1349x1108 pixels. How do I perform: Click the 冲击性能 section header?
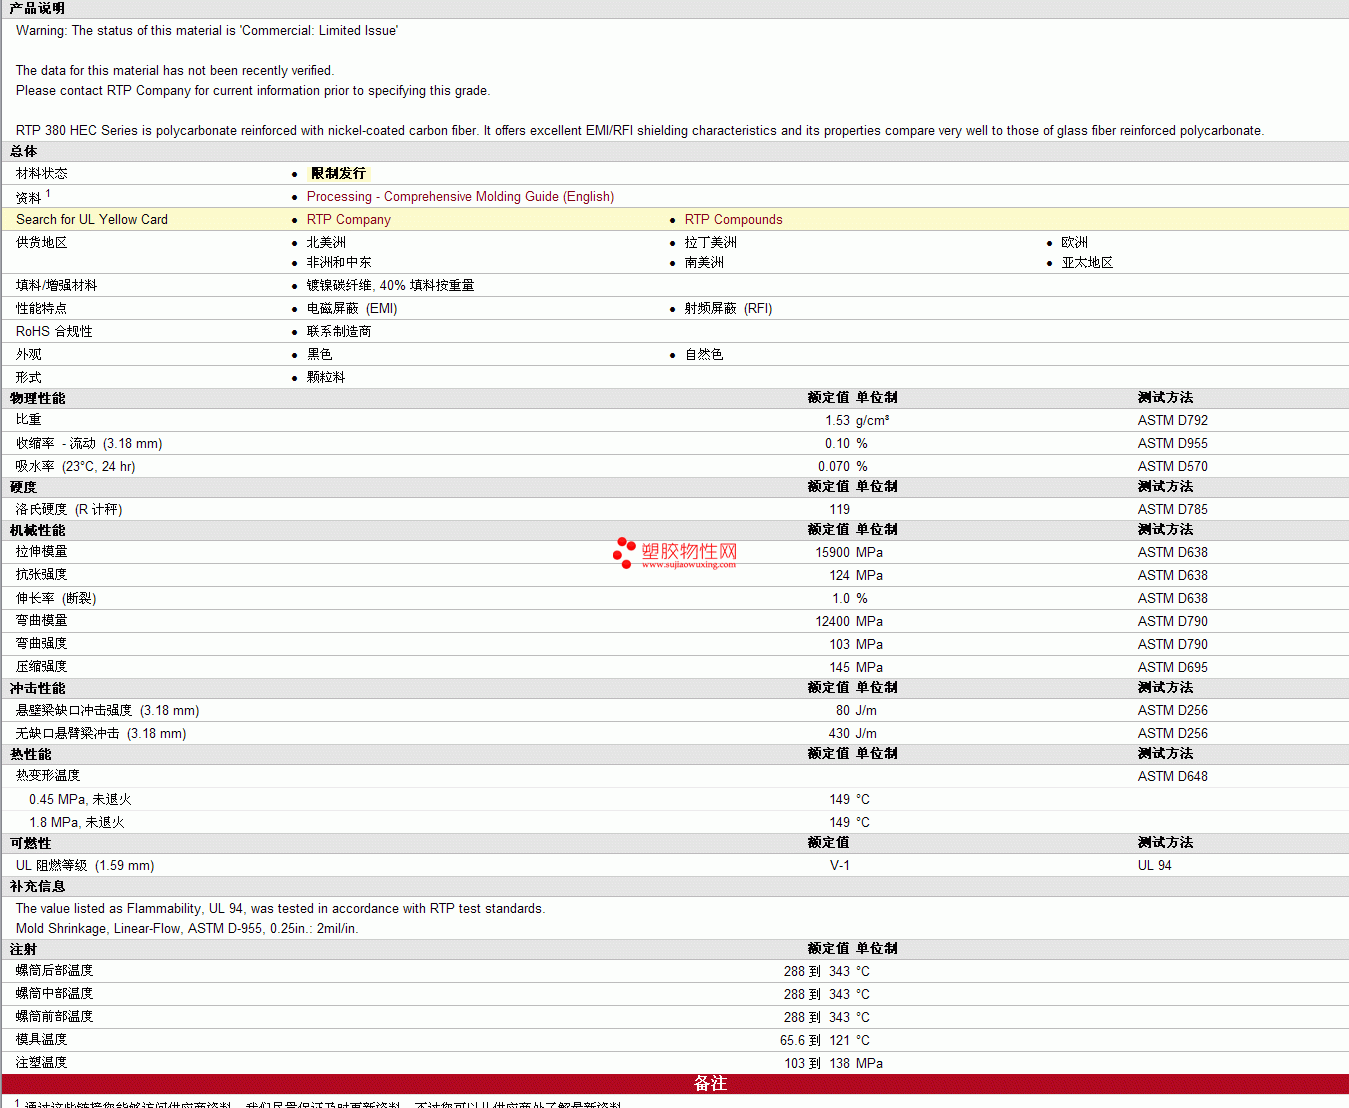(x=38, y=688)
